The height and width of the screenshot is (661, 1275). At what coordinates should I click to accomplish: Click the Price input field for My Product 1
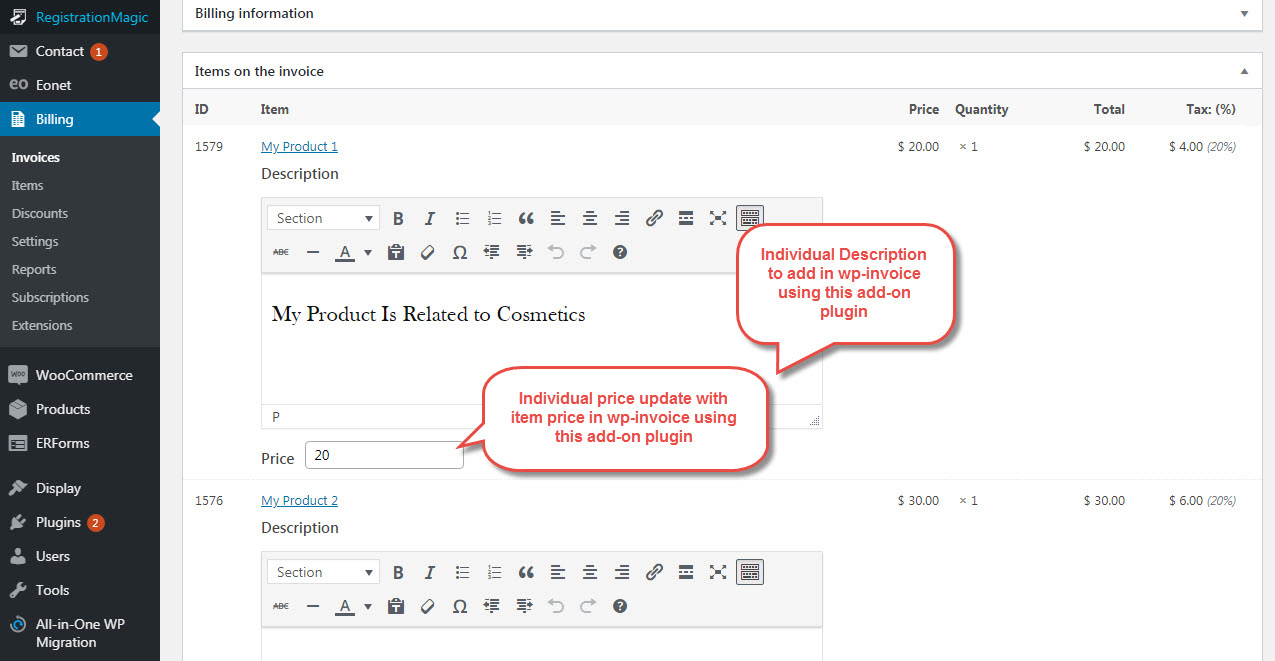click(x=384, y=455)
